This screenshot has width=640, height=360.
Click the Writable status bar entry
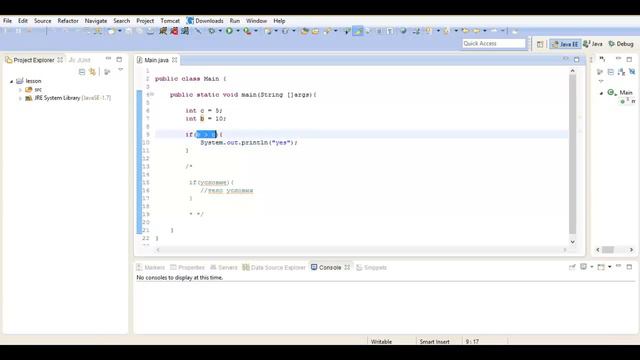click(x=381, y=341)
